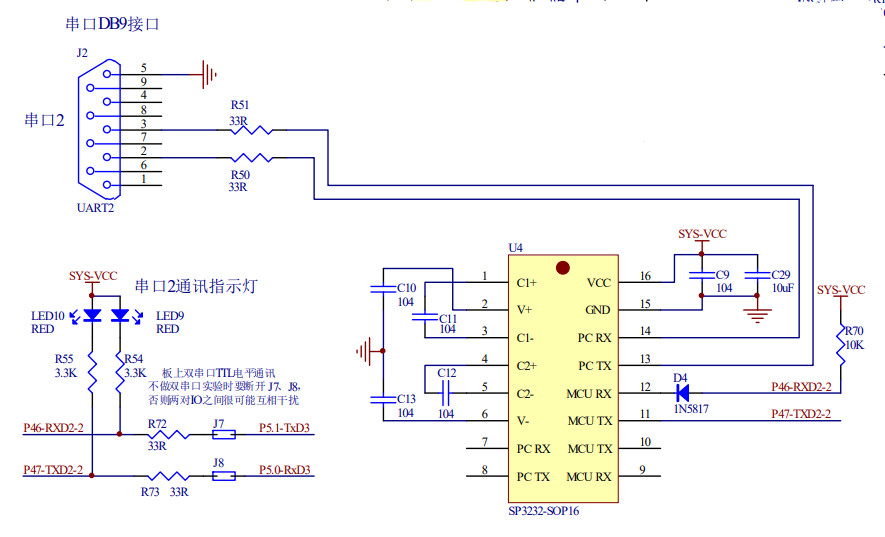Click the MCU RX label at pin 12
This screenshot has width=885, height=537.
coord(589,394)
